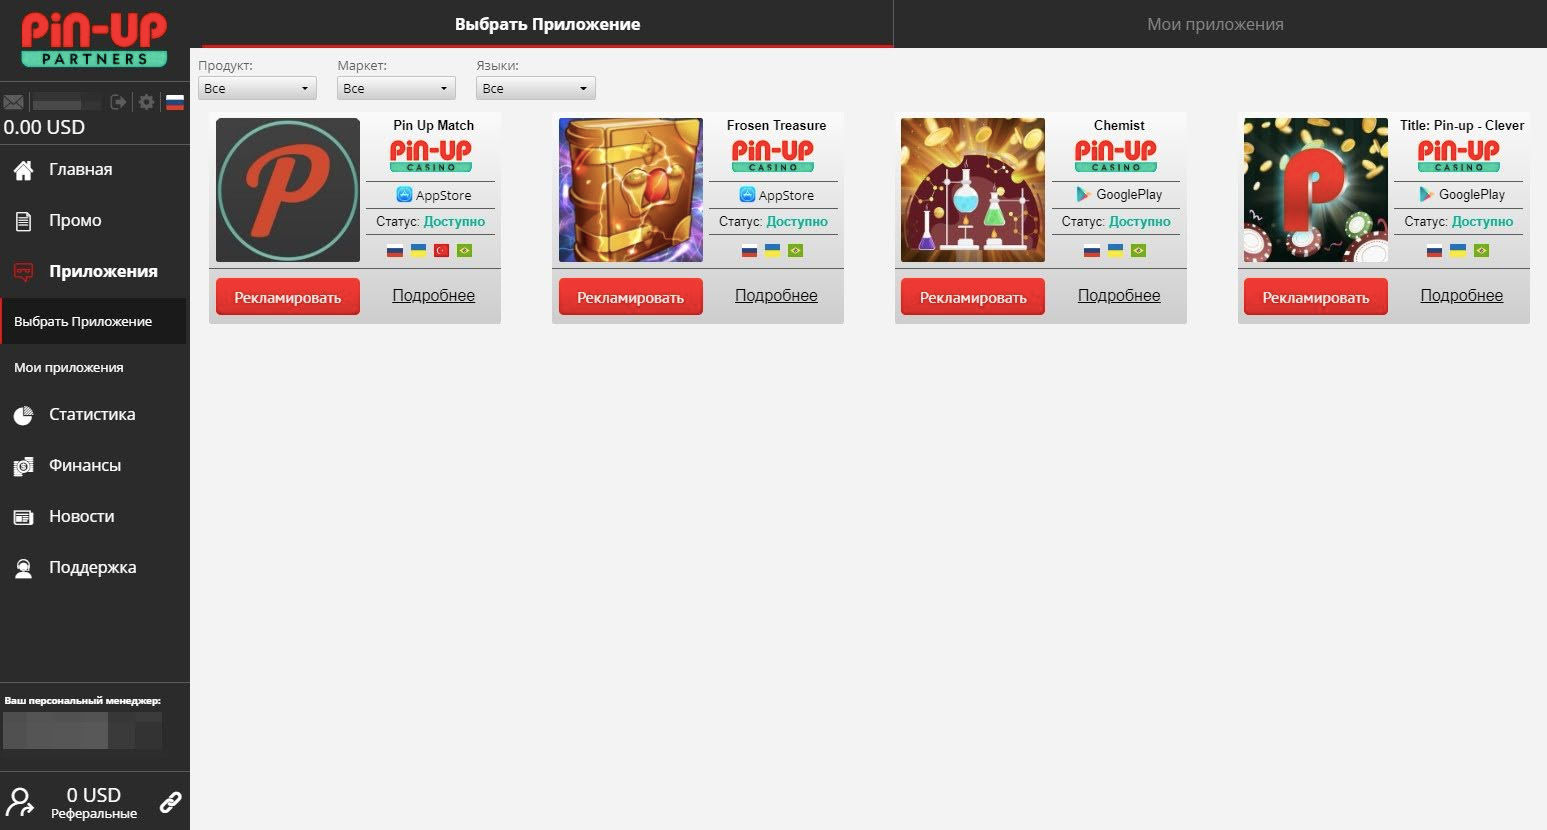Viewport: 1547px width, 830px height.
Task: Expand the Языки dropdown
Action: [x=535, y=88]
